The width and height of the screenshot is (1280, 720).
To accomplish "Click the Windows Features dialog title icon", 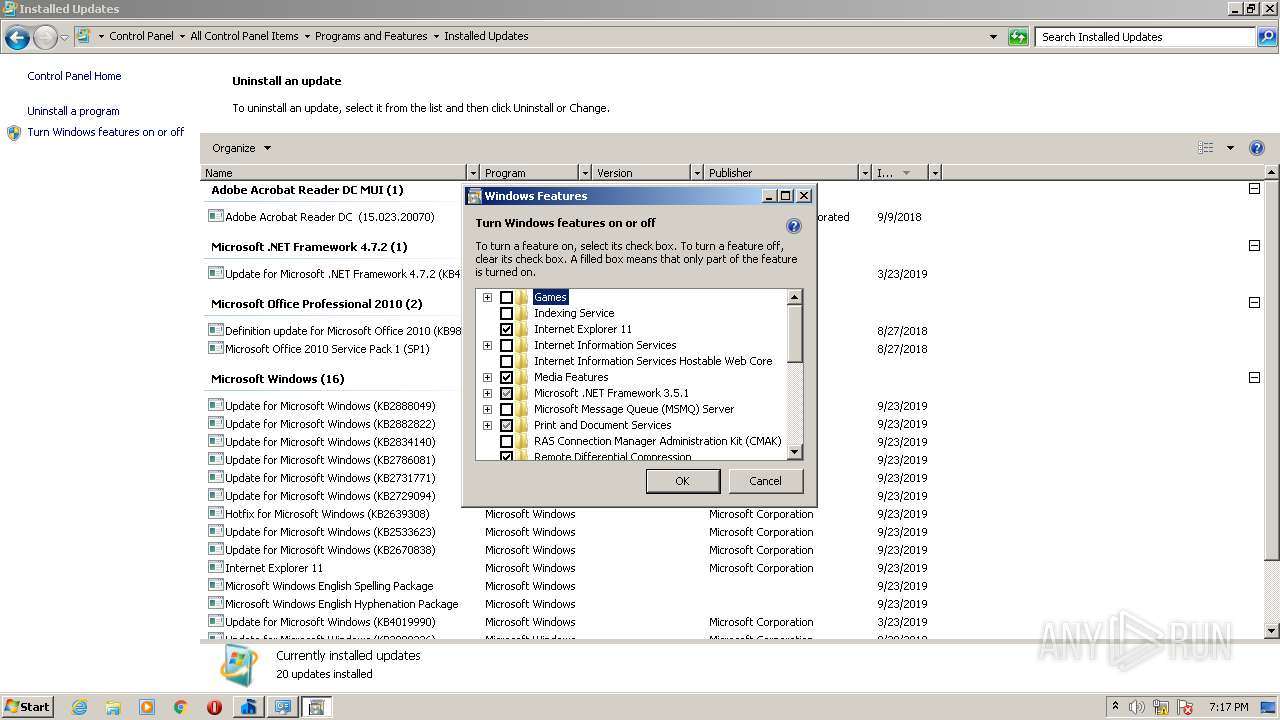I will coord(474,196).
